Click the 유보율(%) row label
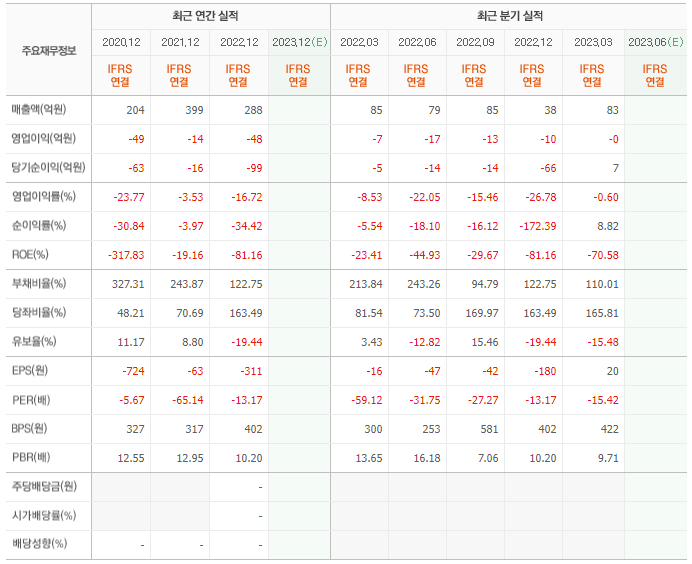This screenshot has width=692, height=564. pos(34,342)
